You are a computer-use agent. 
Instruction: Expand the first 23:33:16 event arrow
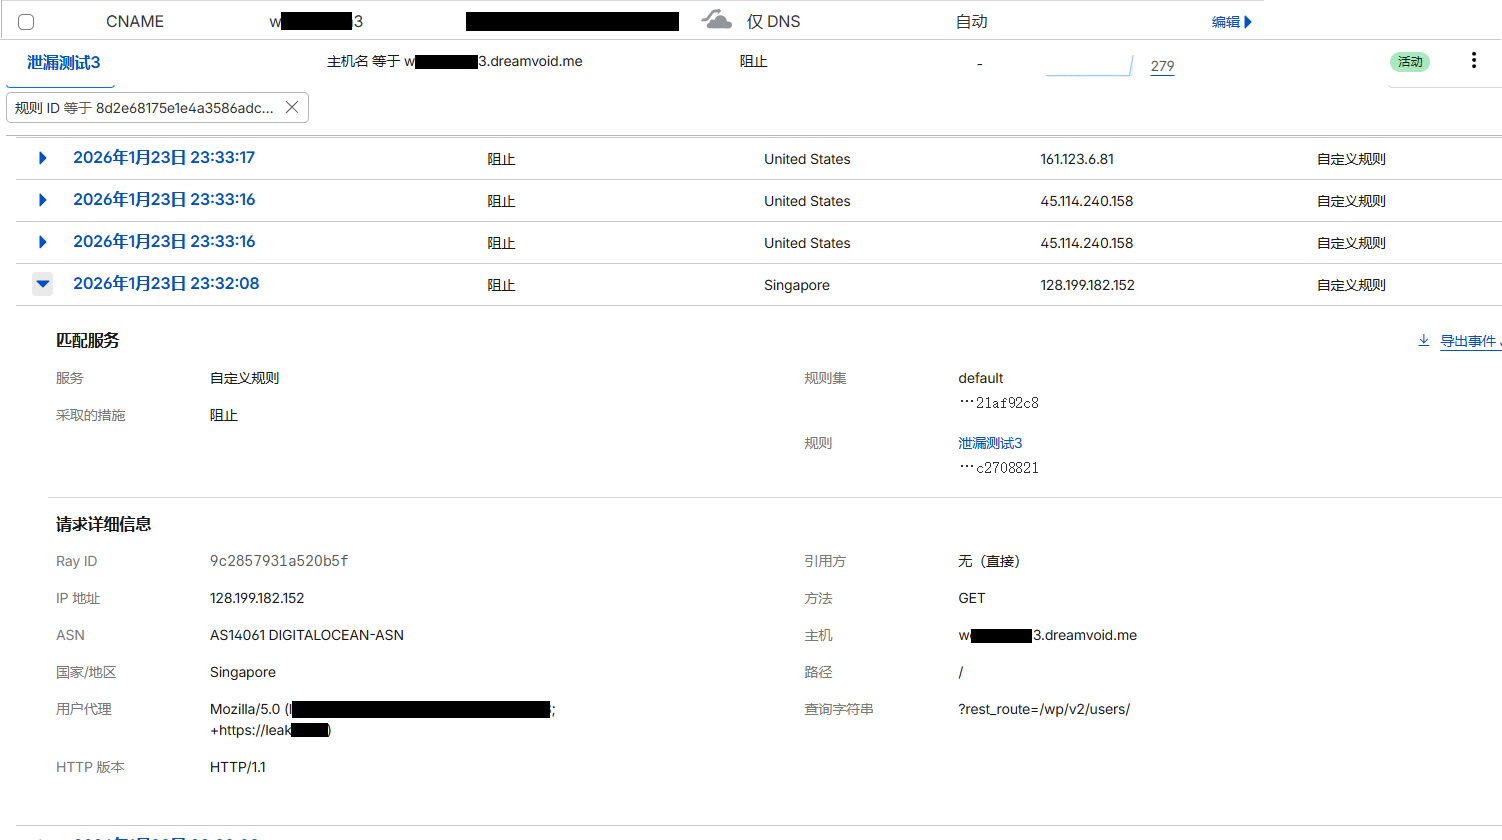click(x=42, y=200)
